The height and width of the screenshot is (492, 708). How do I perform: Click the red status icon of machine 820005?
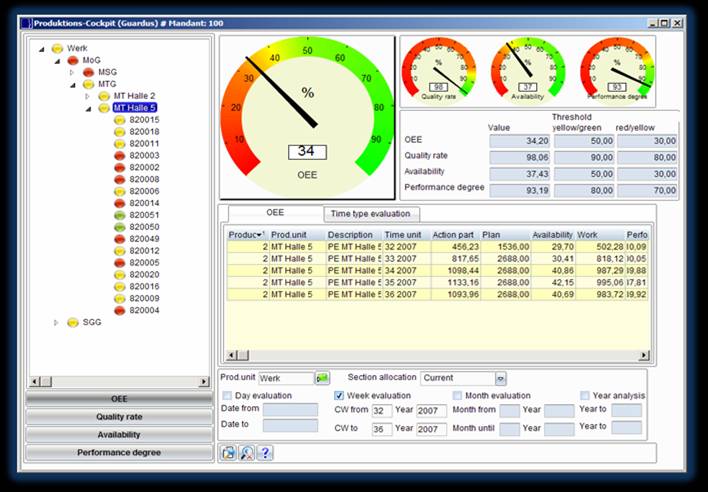point(119,263)
